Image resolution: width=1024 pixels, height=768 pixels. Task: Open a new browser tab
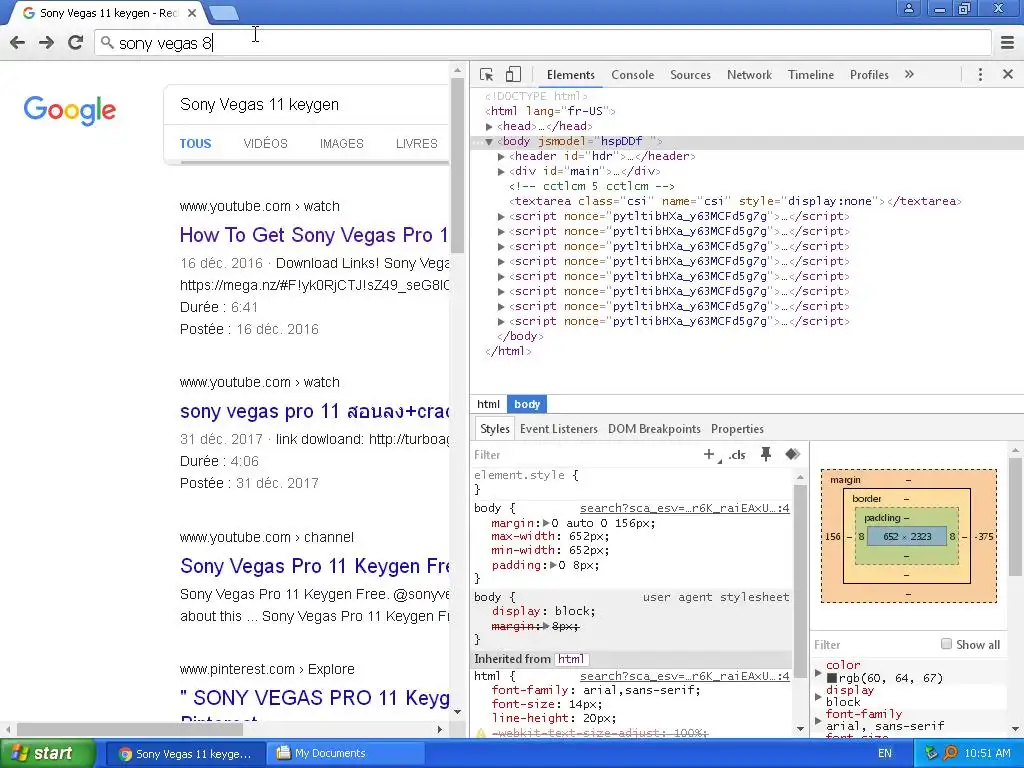pos(224,12)
